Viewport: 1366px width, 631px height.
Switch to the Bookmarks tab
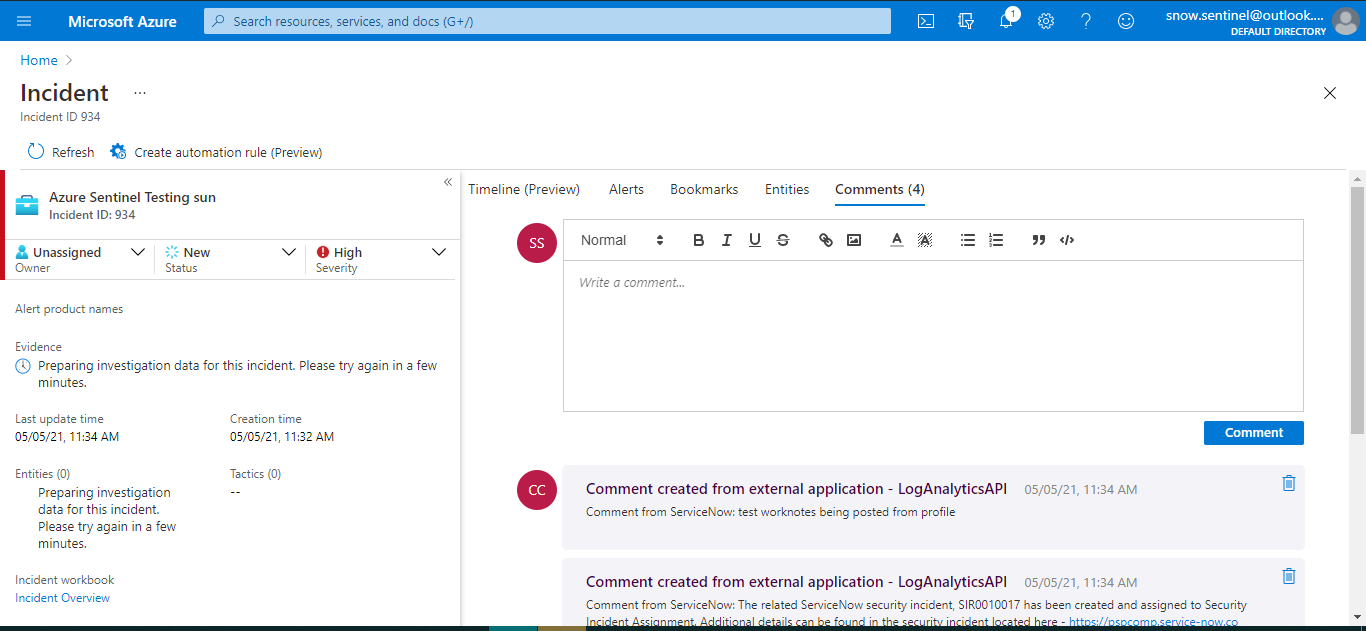pos(704,189)
